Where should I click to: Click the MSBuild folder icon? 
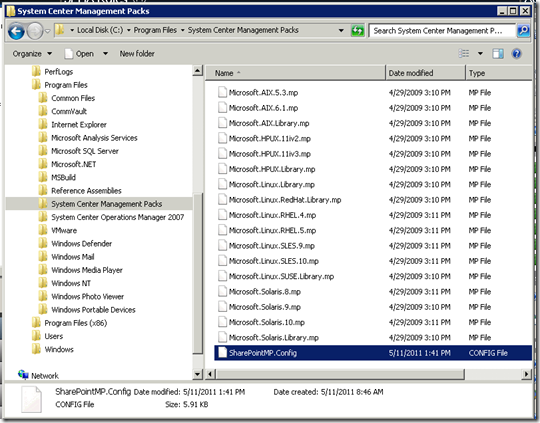[43, 177]
